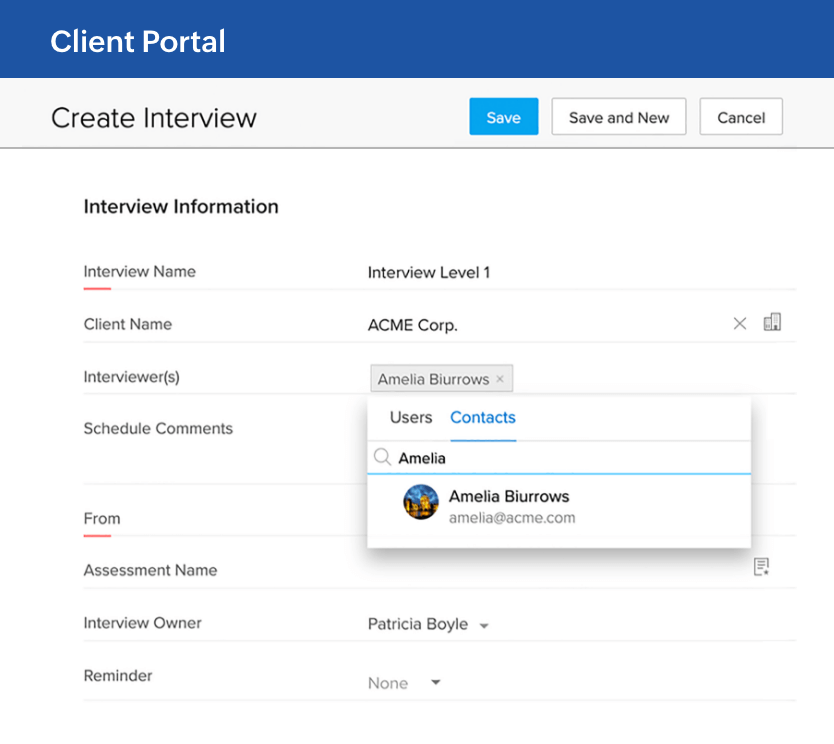Choose Amelia Biurrows from the search results
Viewport: 834px width, 744px height.
click(x=509, y=505)
